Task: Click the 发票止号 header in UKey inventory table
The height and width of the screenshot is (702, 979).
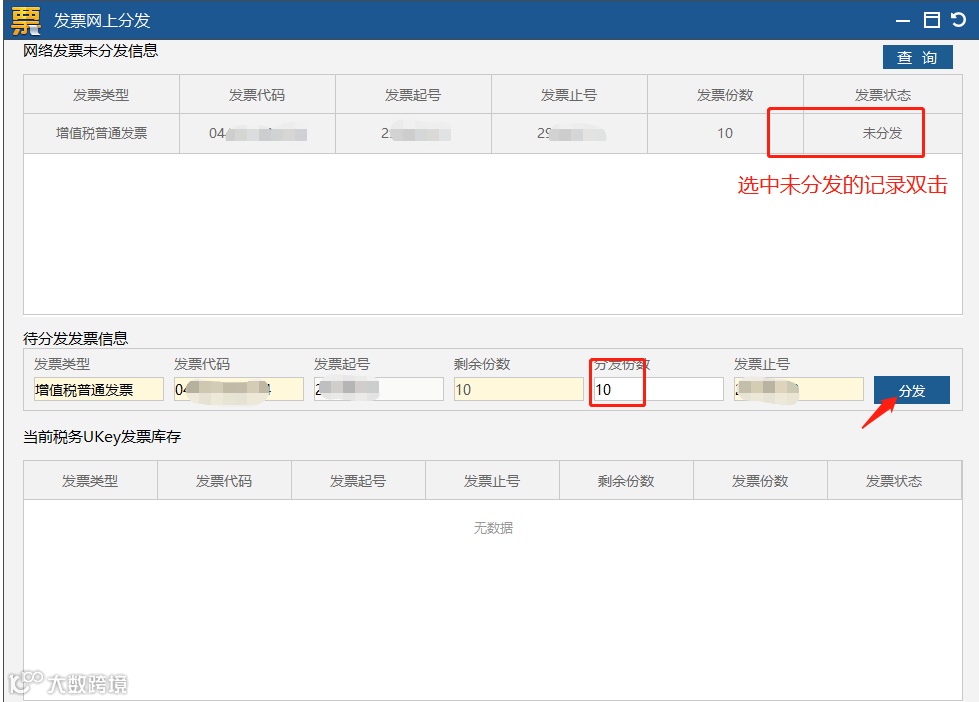Action: tap(492, 481)
